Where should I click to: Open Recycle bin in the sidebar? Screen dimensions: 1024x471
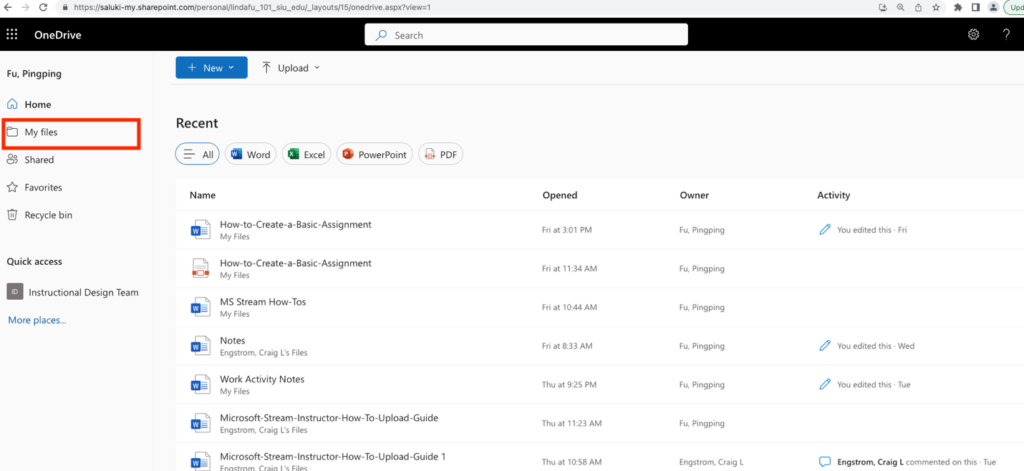tap(48, 215)
